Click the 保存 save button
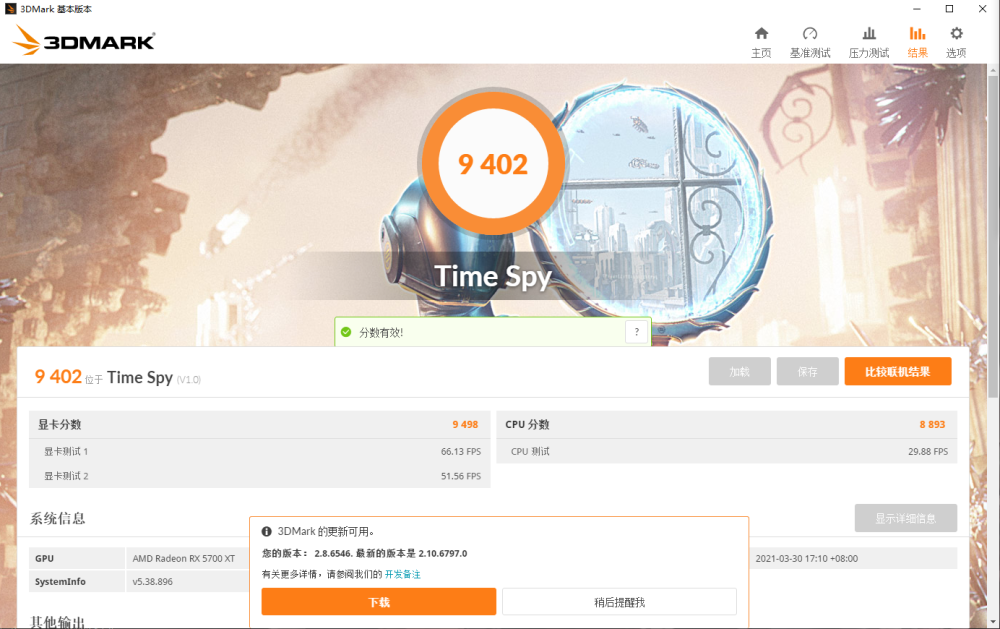The image size is (1000, 629). coord(807,371)
